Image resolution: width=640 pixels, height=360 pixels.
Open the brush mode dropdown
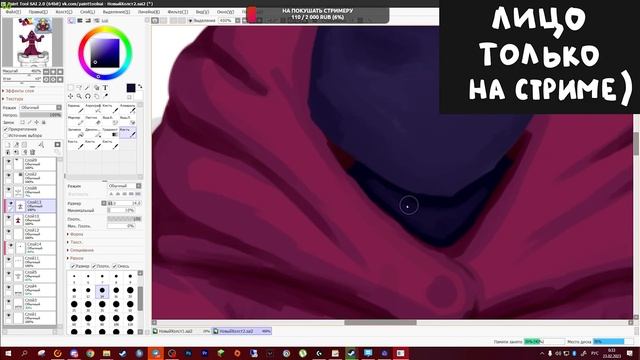pyautogui.click(x=124, y=186)
